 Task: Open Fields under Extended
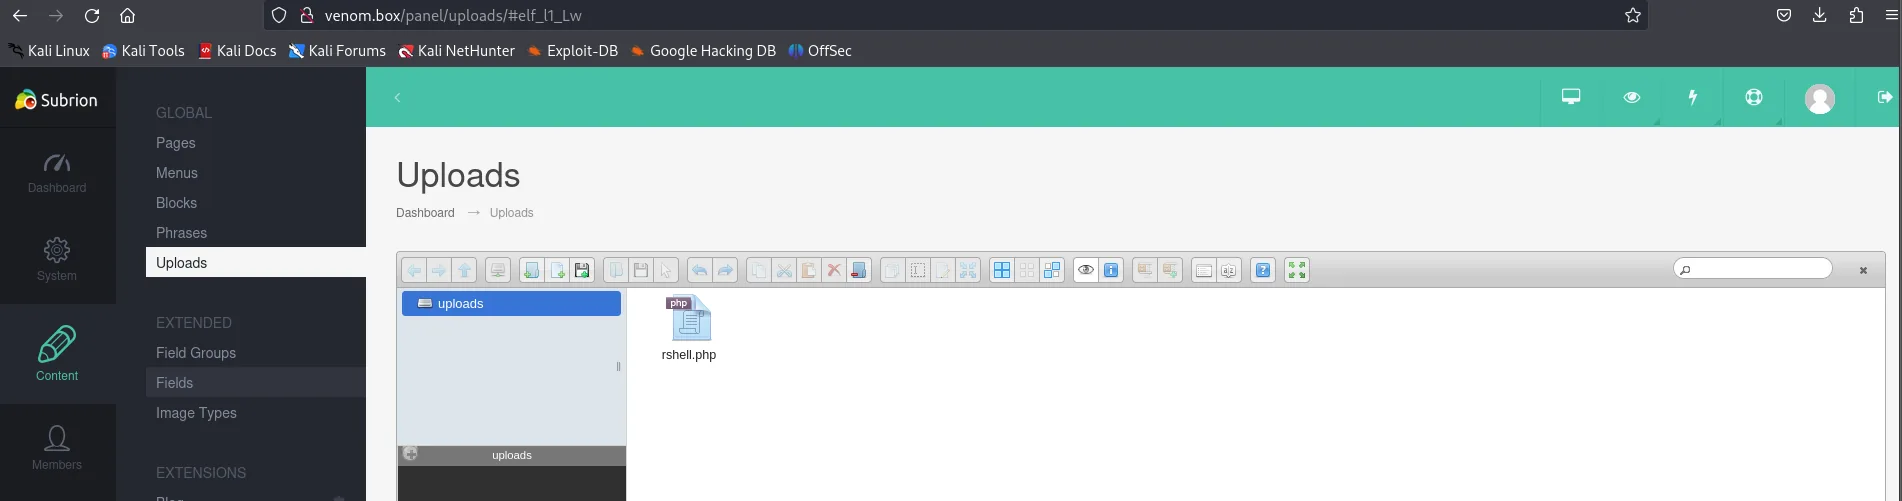pos(255,383)
